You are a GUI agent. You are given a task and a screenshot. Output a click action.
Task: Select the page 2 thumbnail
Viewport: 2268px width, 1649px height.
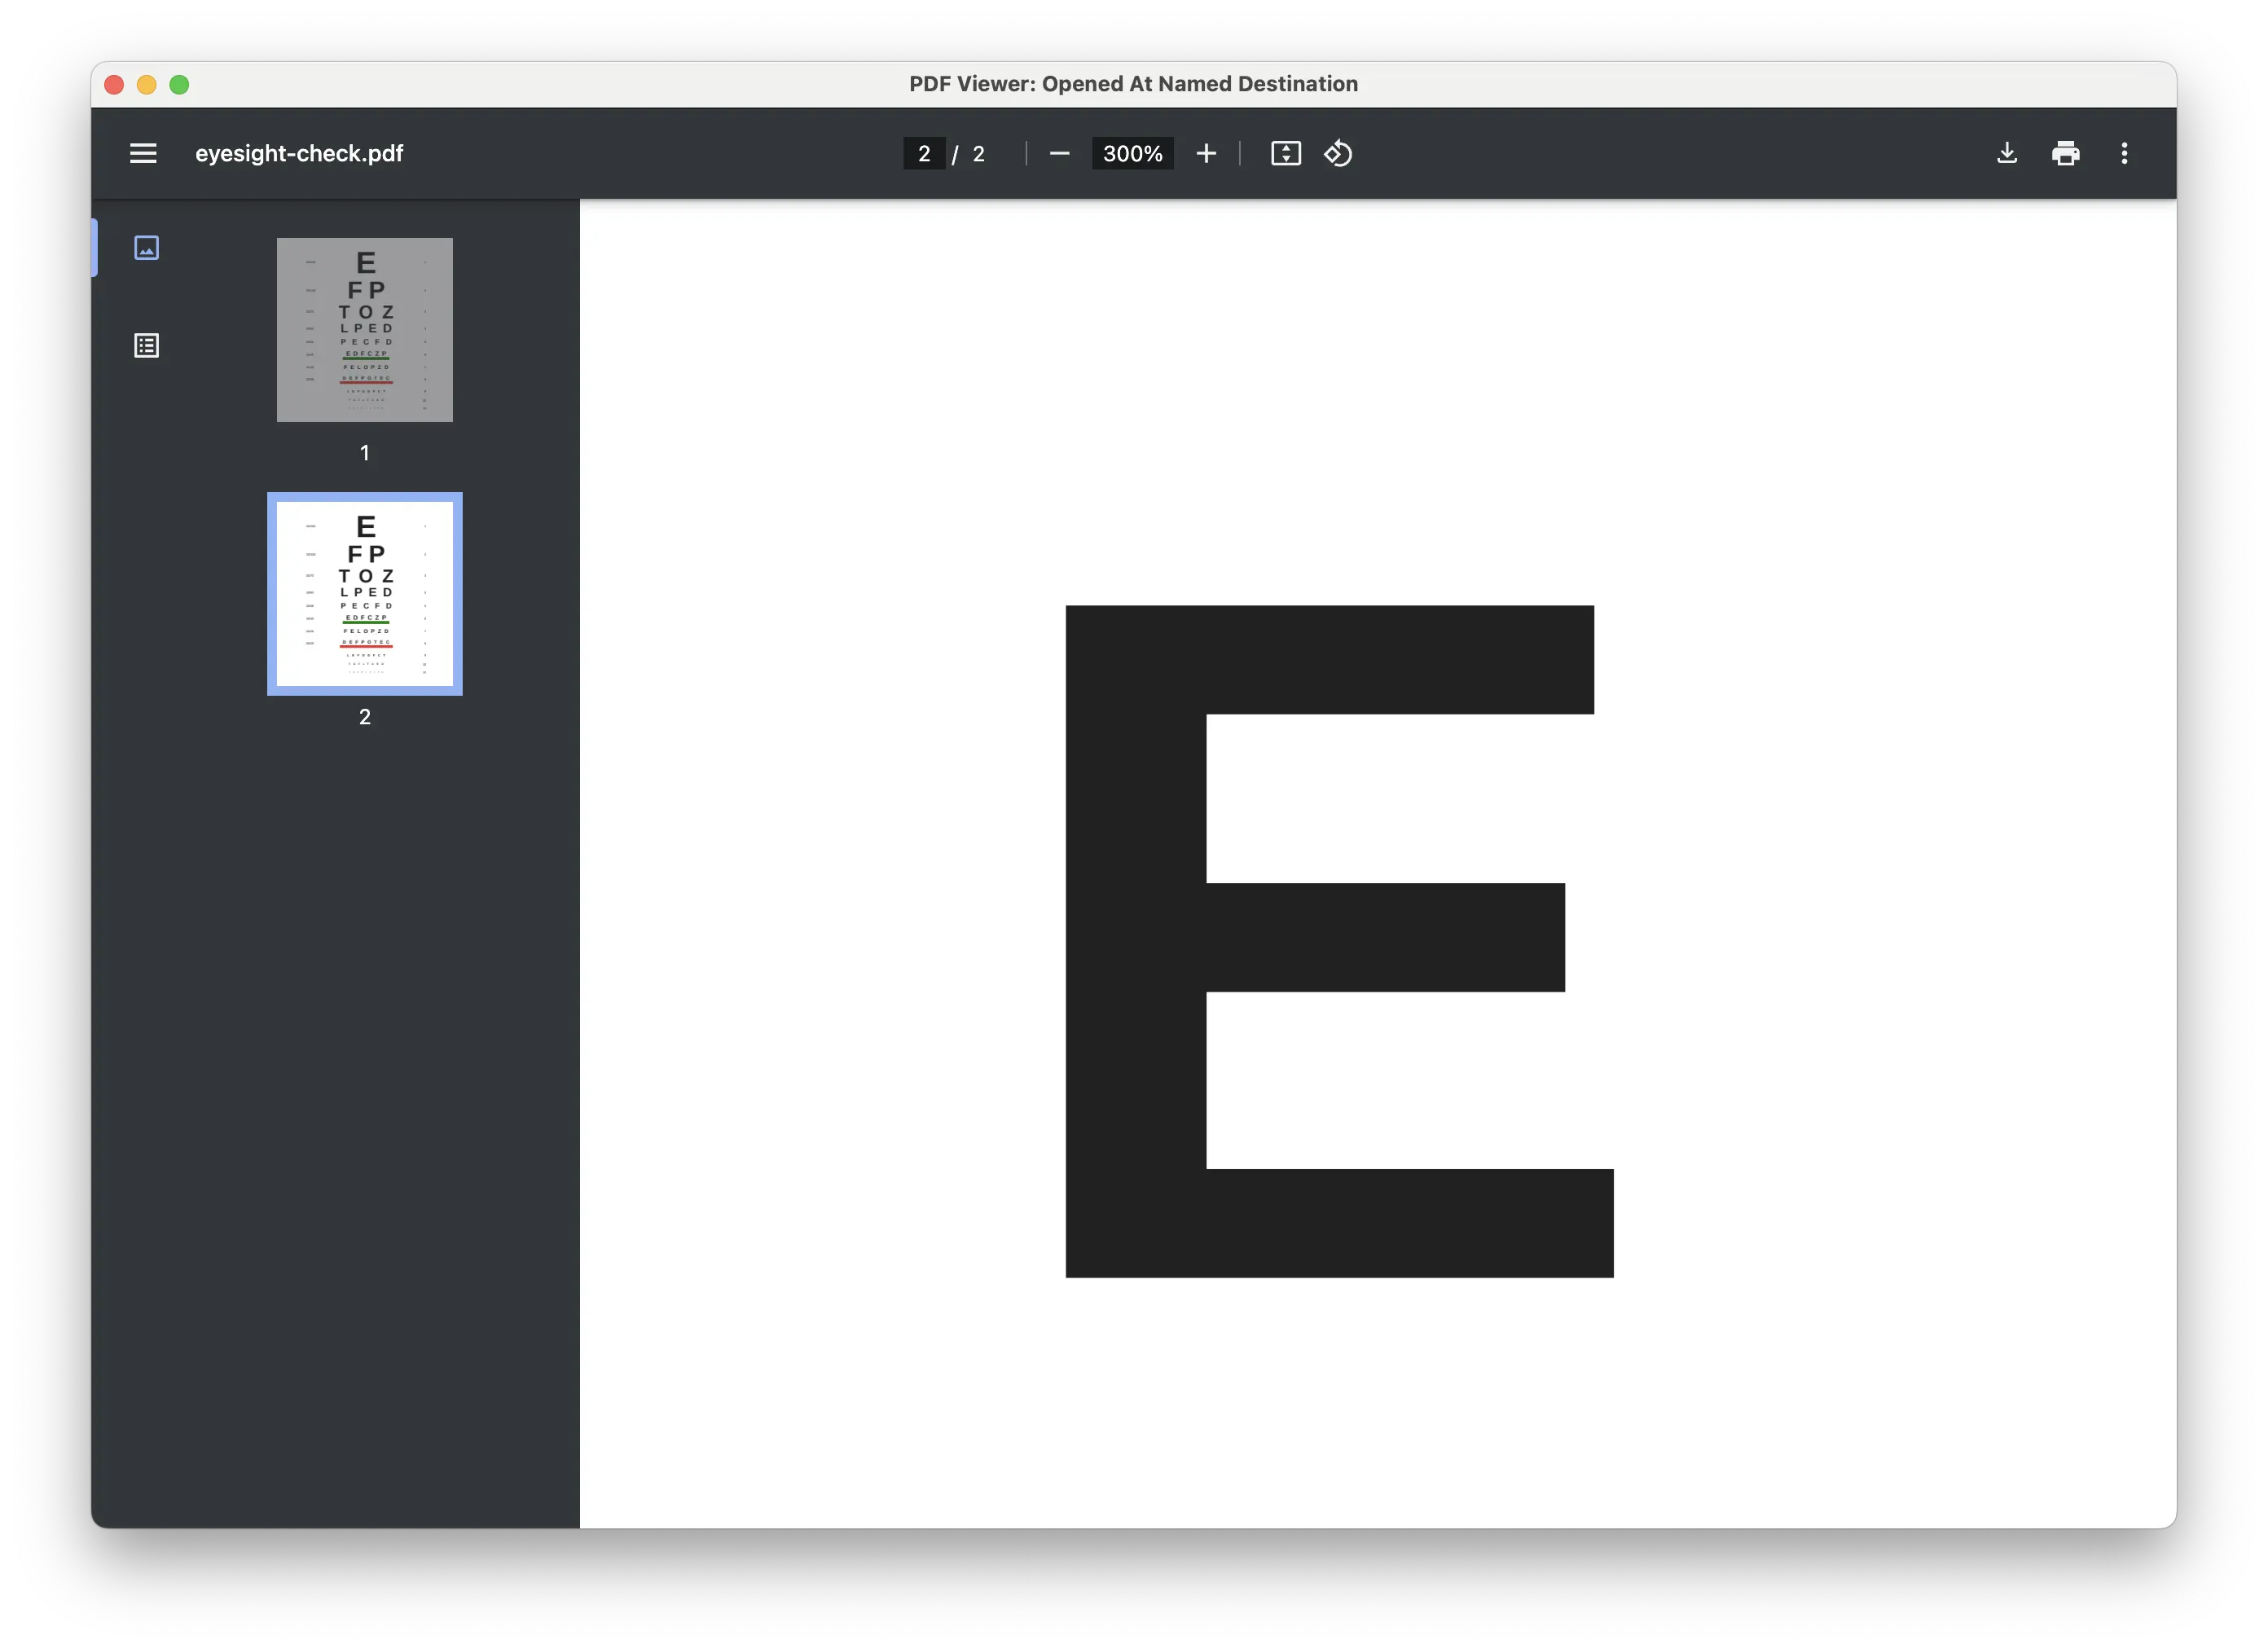pyautogui.click(x=365, y=594)
